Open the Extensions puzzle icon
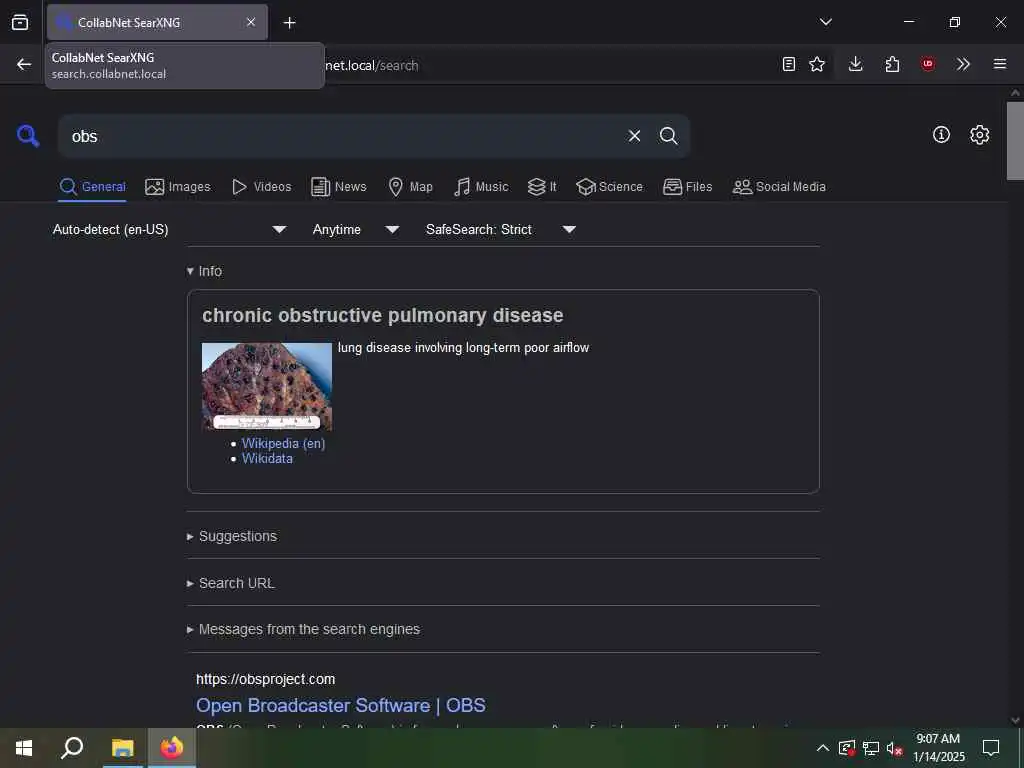 (x=892, y=64)
